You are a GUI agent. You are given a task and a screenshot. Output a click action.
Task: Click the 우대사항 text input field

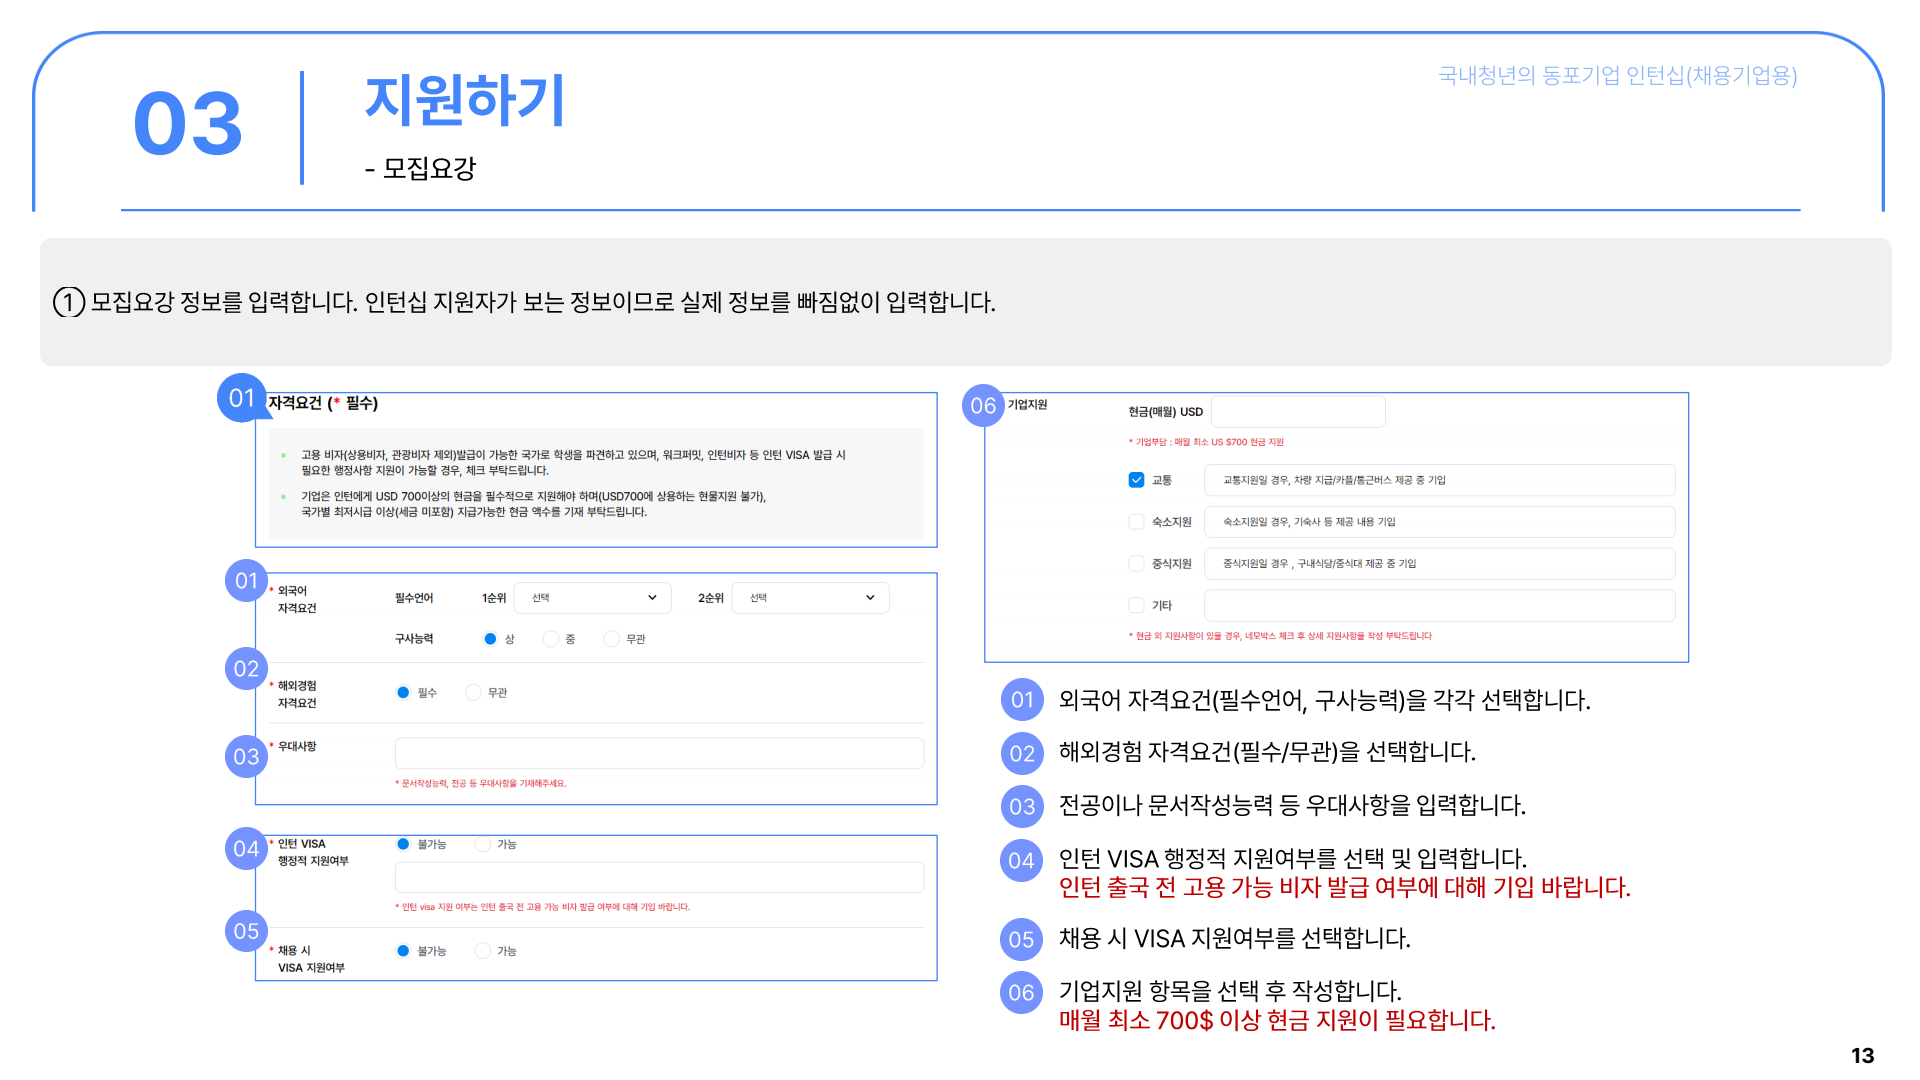tap(659, 753)
